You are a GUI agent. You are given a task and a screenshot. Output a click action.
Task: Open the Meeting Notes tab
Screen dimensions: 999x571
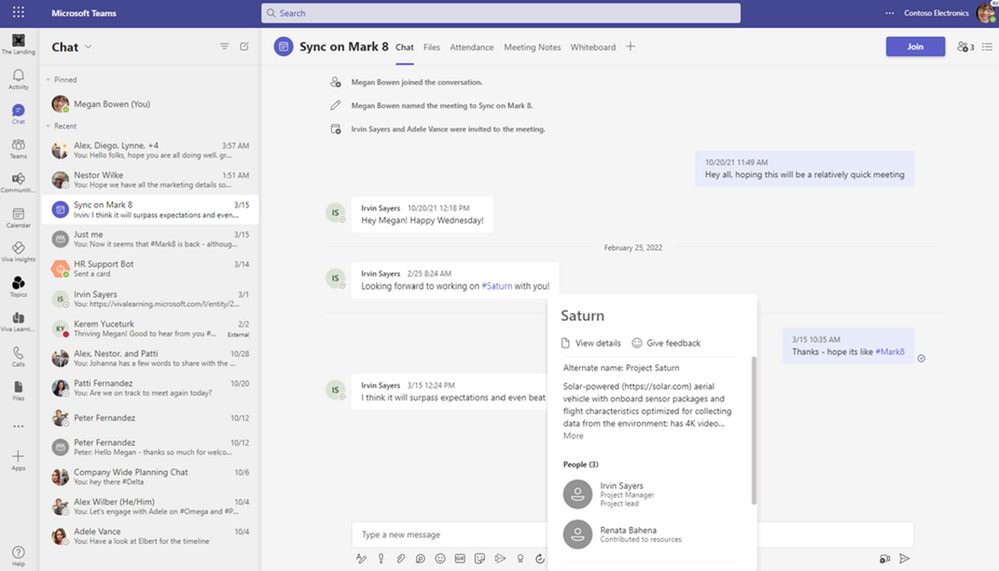[533, 47]
